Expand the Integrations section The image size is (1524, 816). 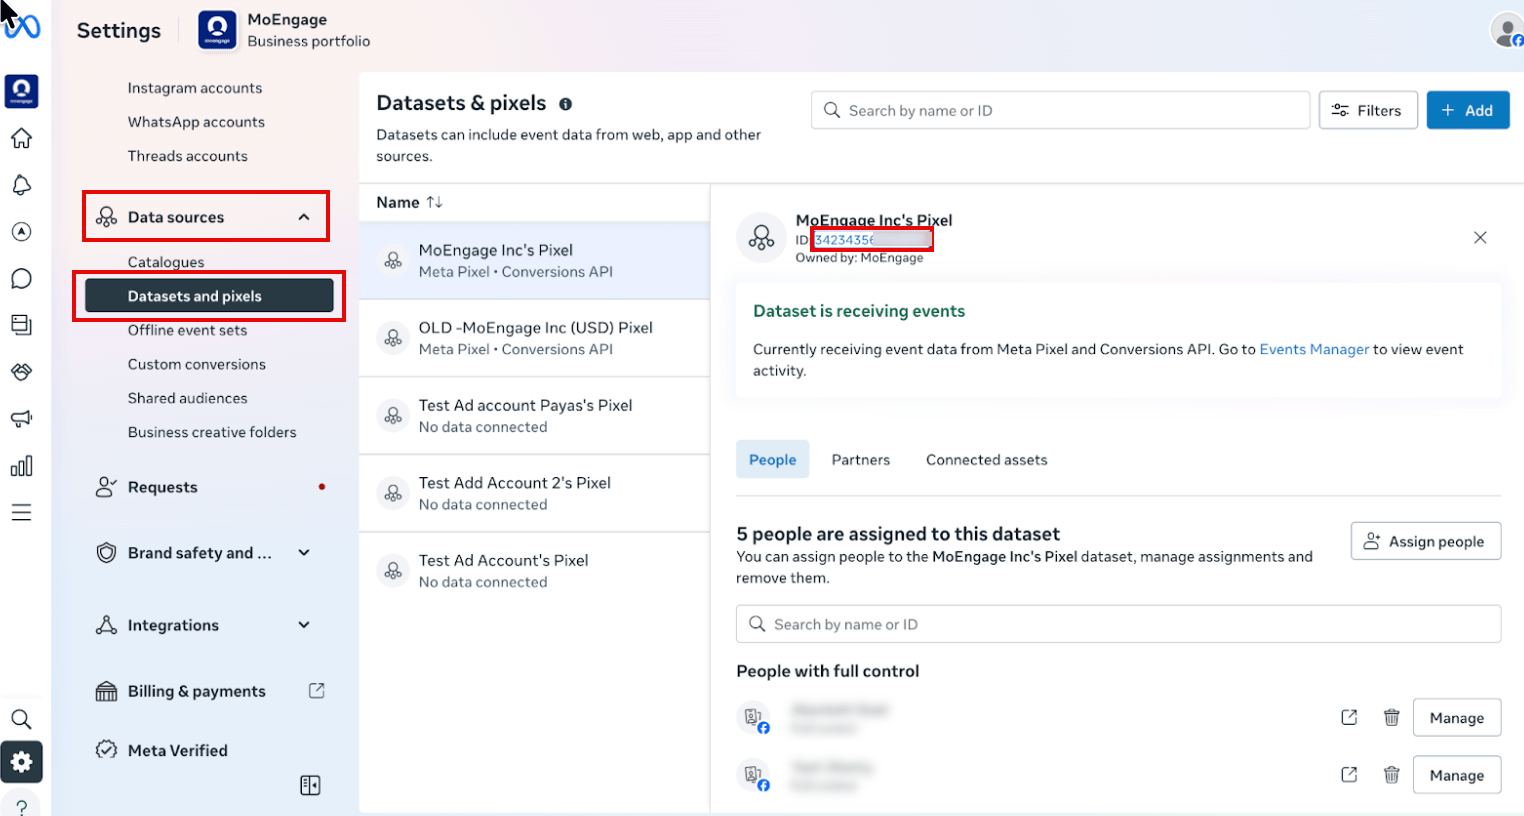(304, 625)
